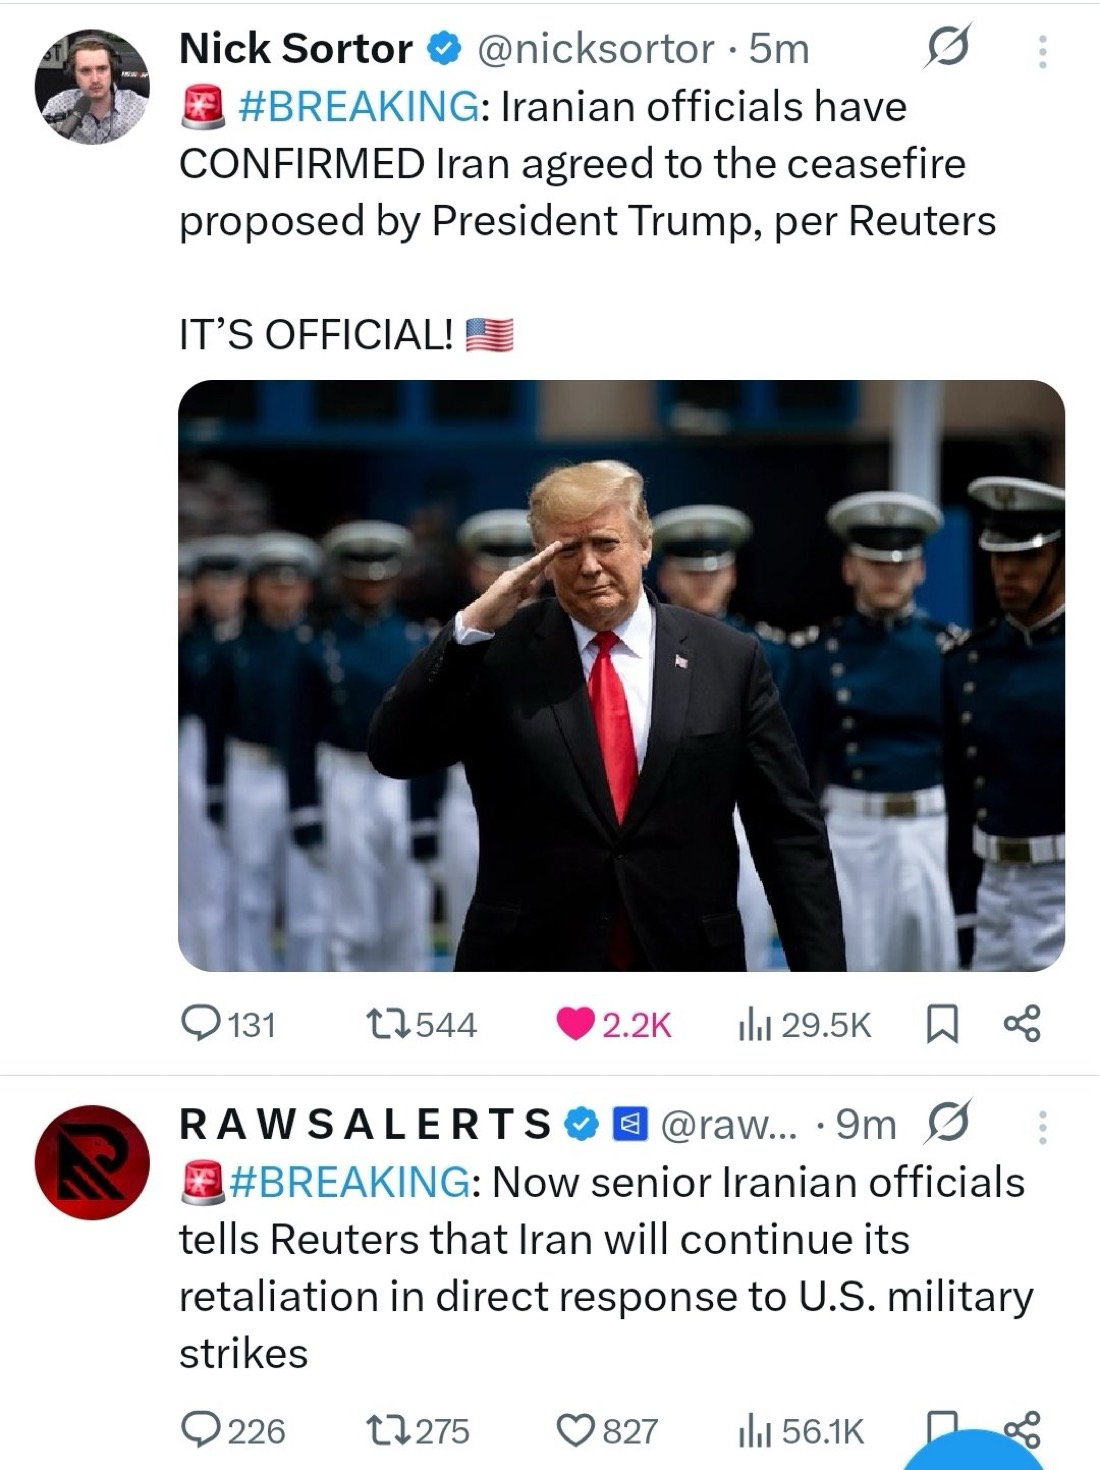Open Grok icon on Nick Sortor's post
1100x1470 pixels.
tap(945, 47)
